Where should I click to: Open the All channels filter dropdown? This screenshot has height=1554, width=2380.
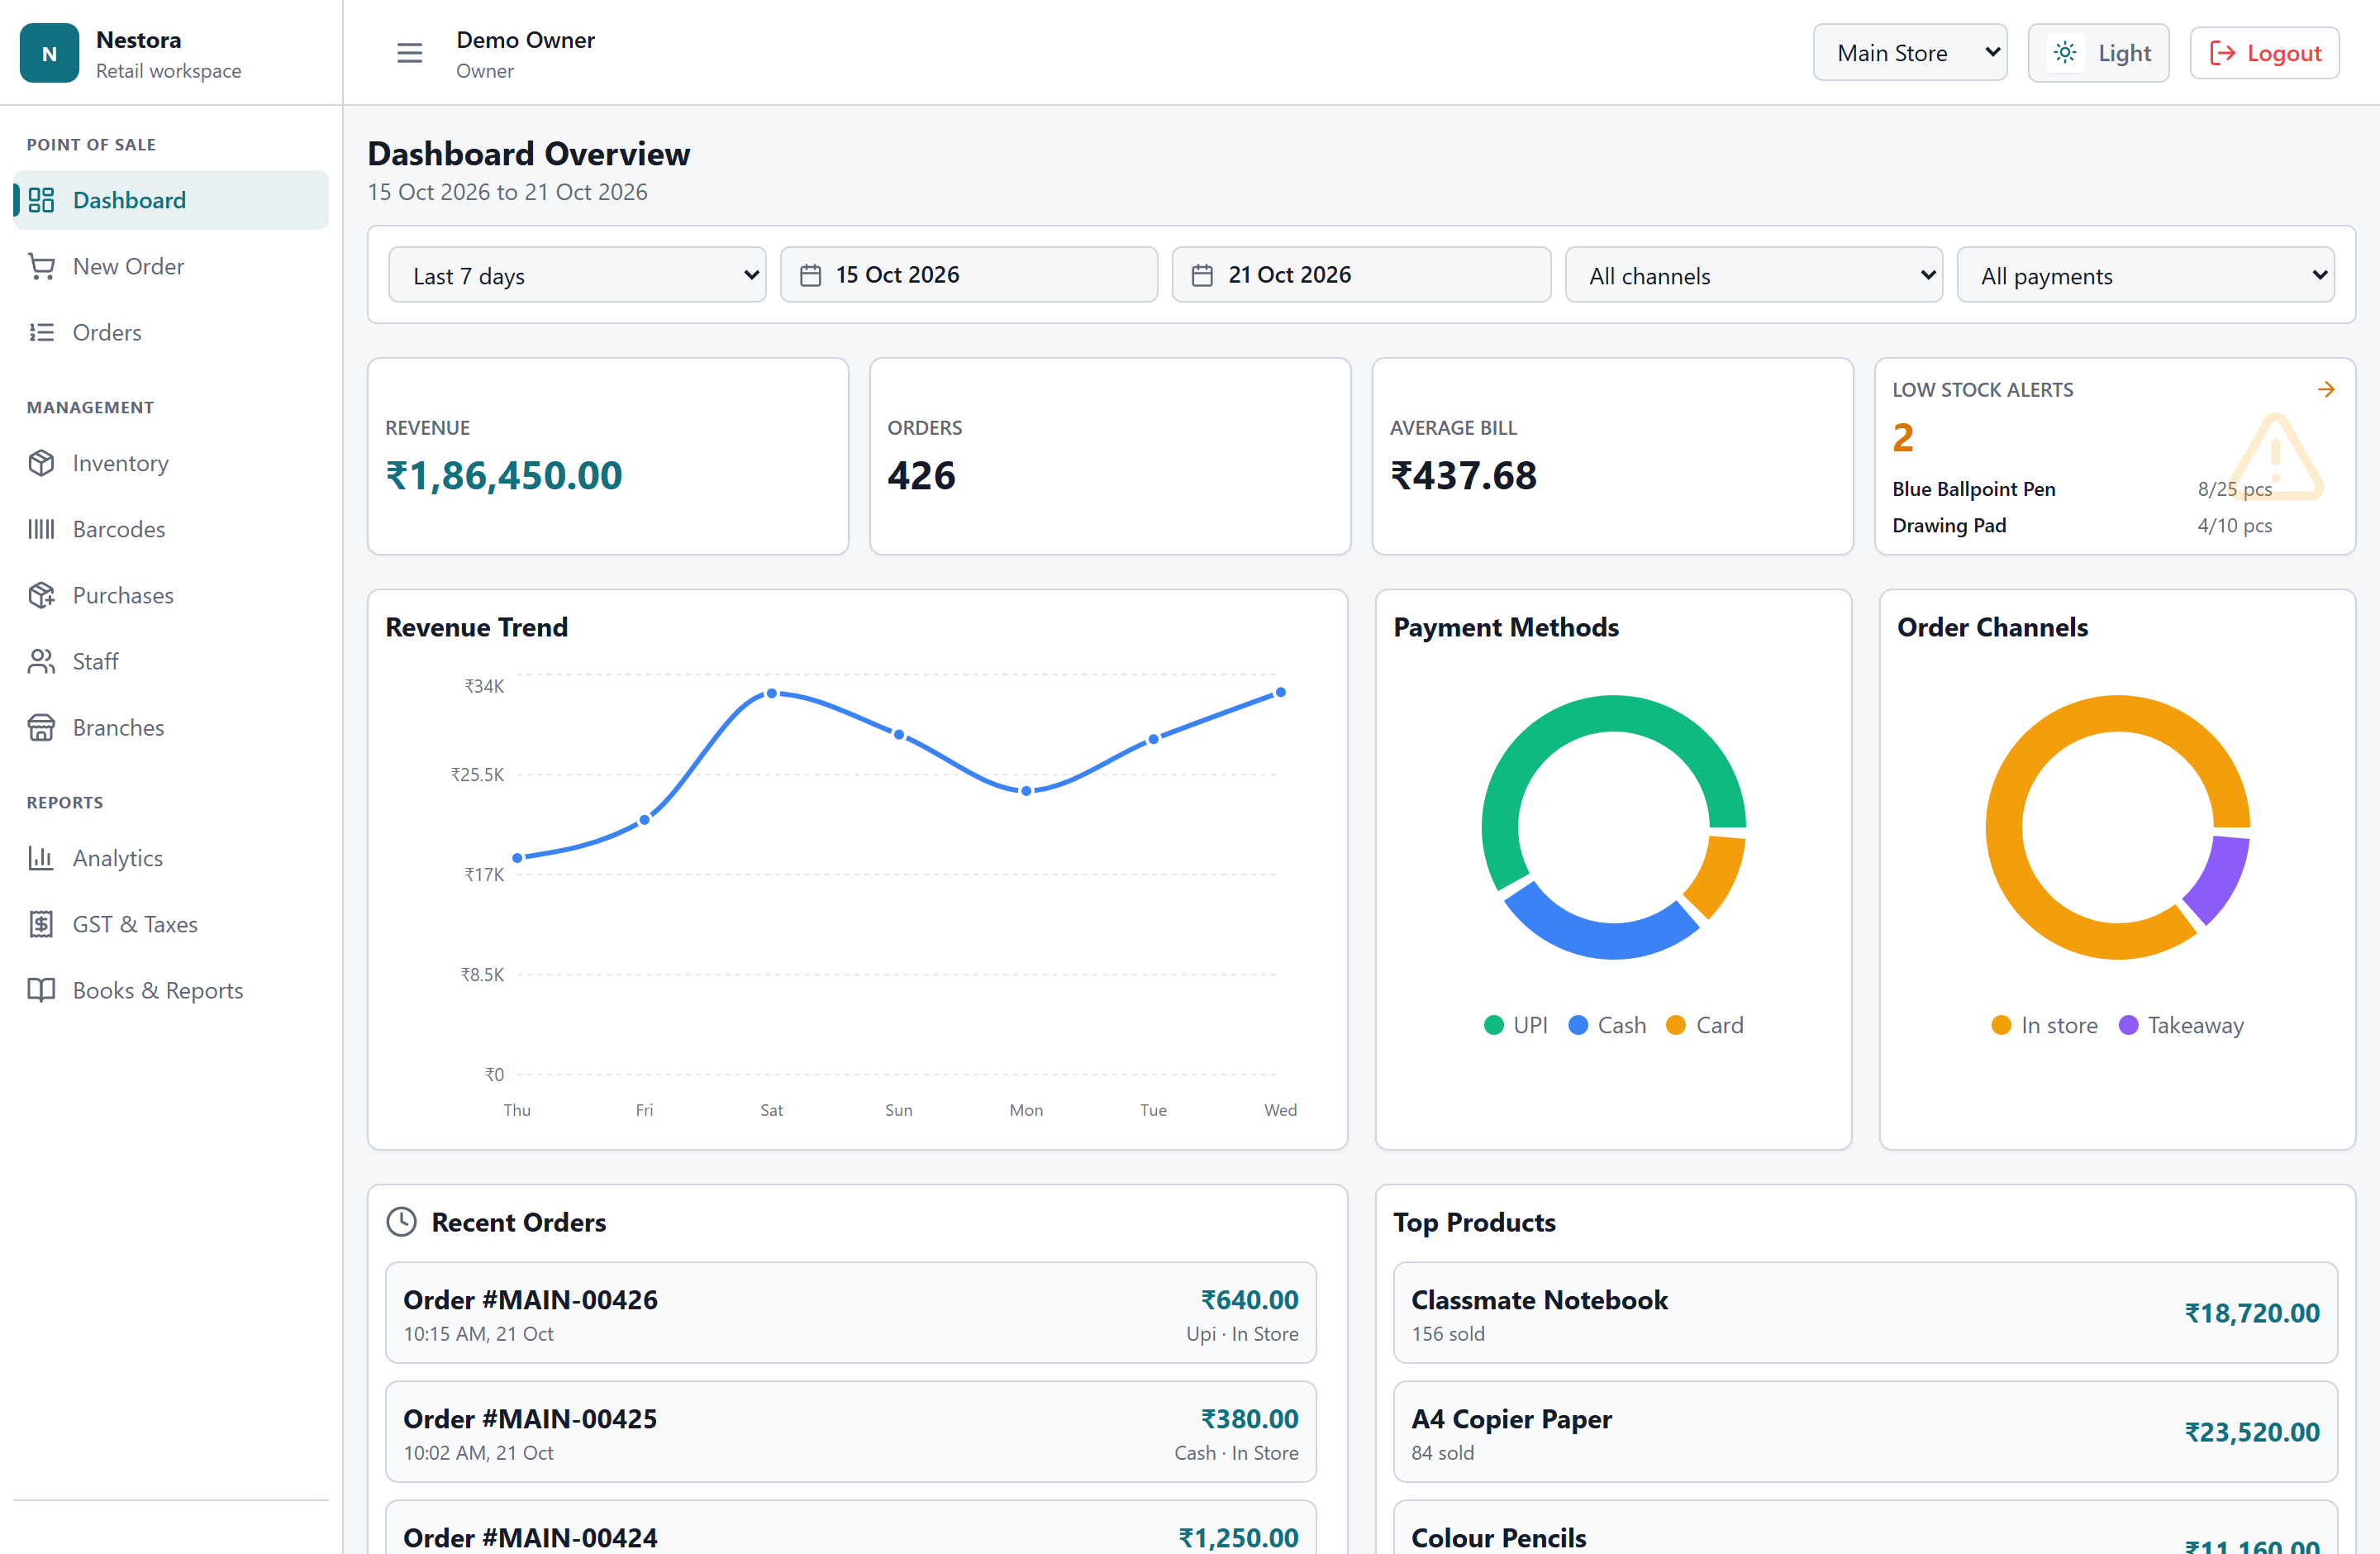pyautogui.click(x=1753, y=275)
